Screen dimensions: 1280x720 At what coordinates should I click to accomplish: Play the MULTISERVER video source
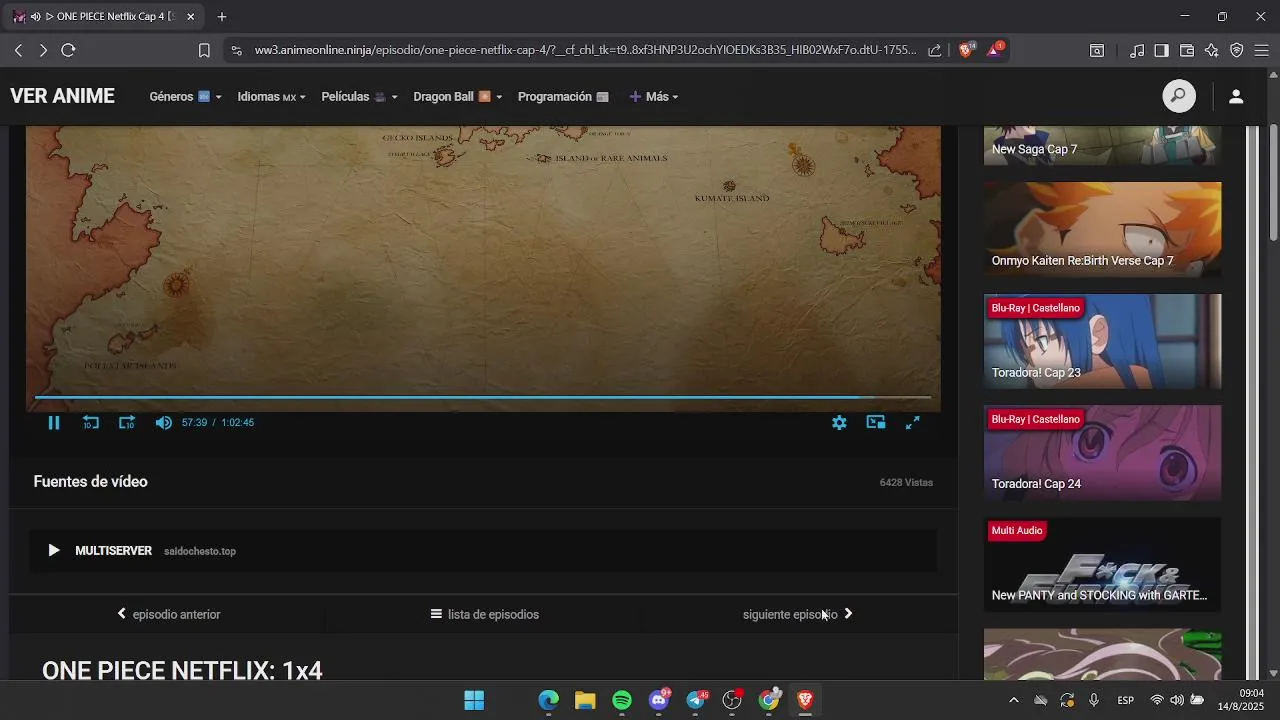pyautogui.click(x=483, y=551)
